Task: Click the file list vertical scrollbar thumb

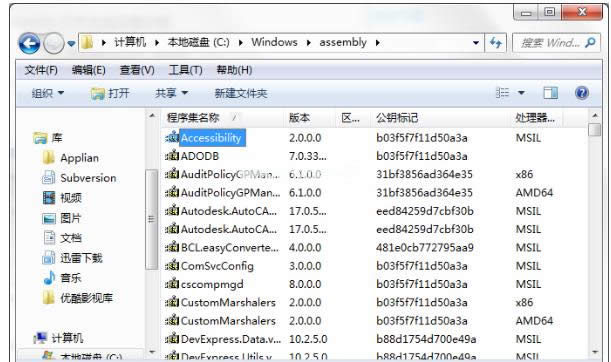Action: click(595, 129)
